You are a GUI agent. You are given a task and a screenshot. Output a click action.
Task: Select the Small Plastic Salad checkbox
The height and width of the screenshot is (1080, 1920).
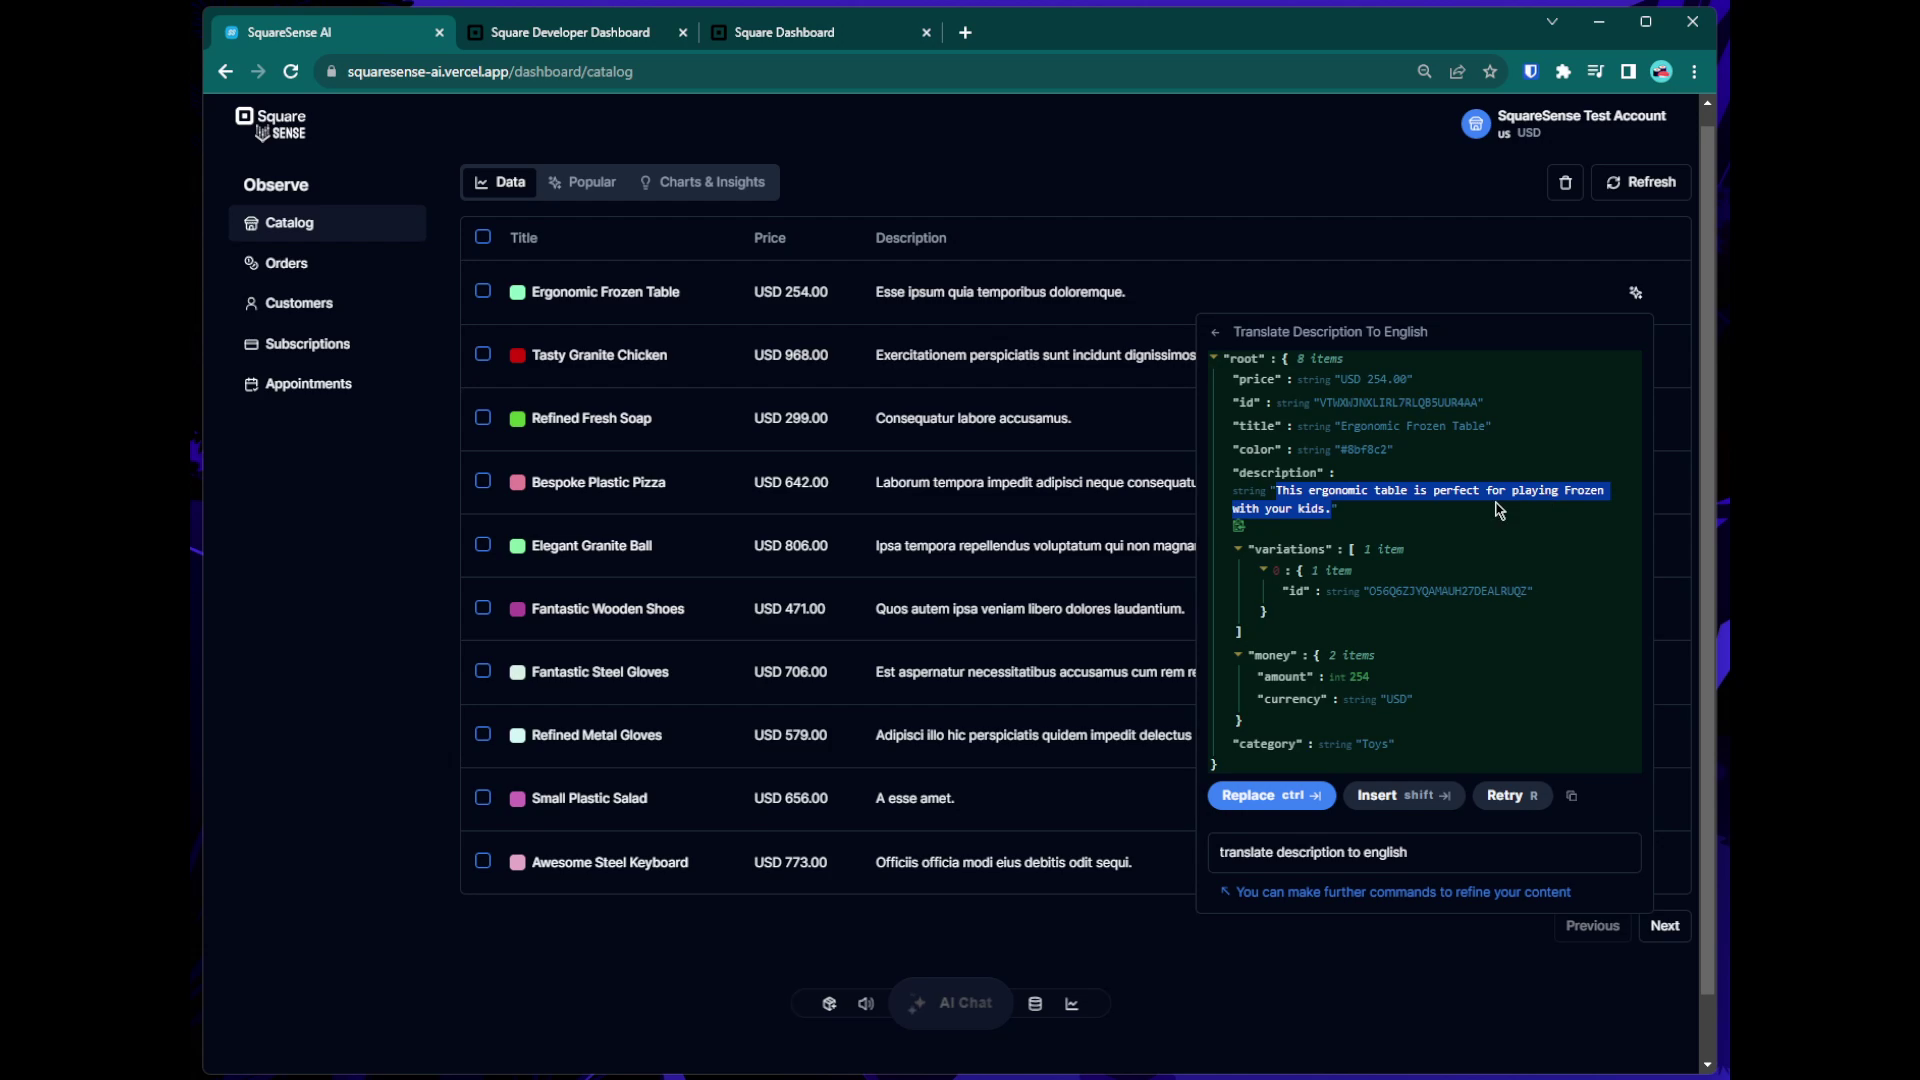click(483, 797)
